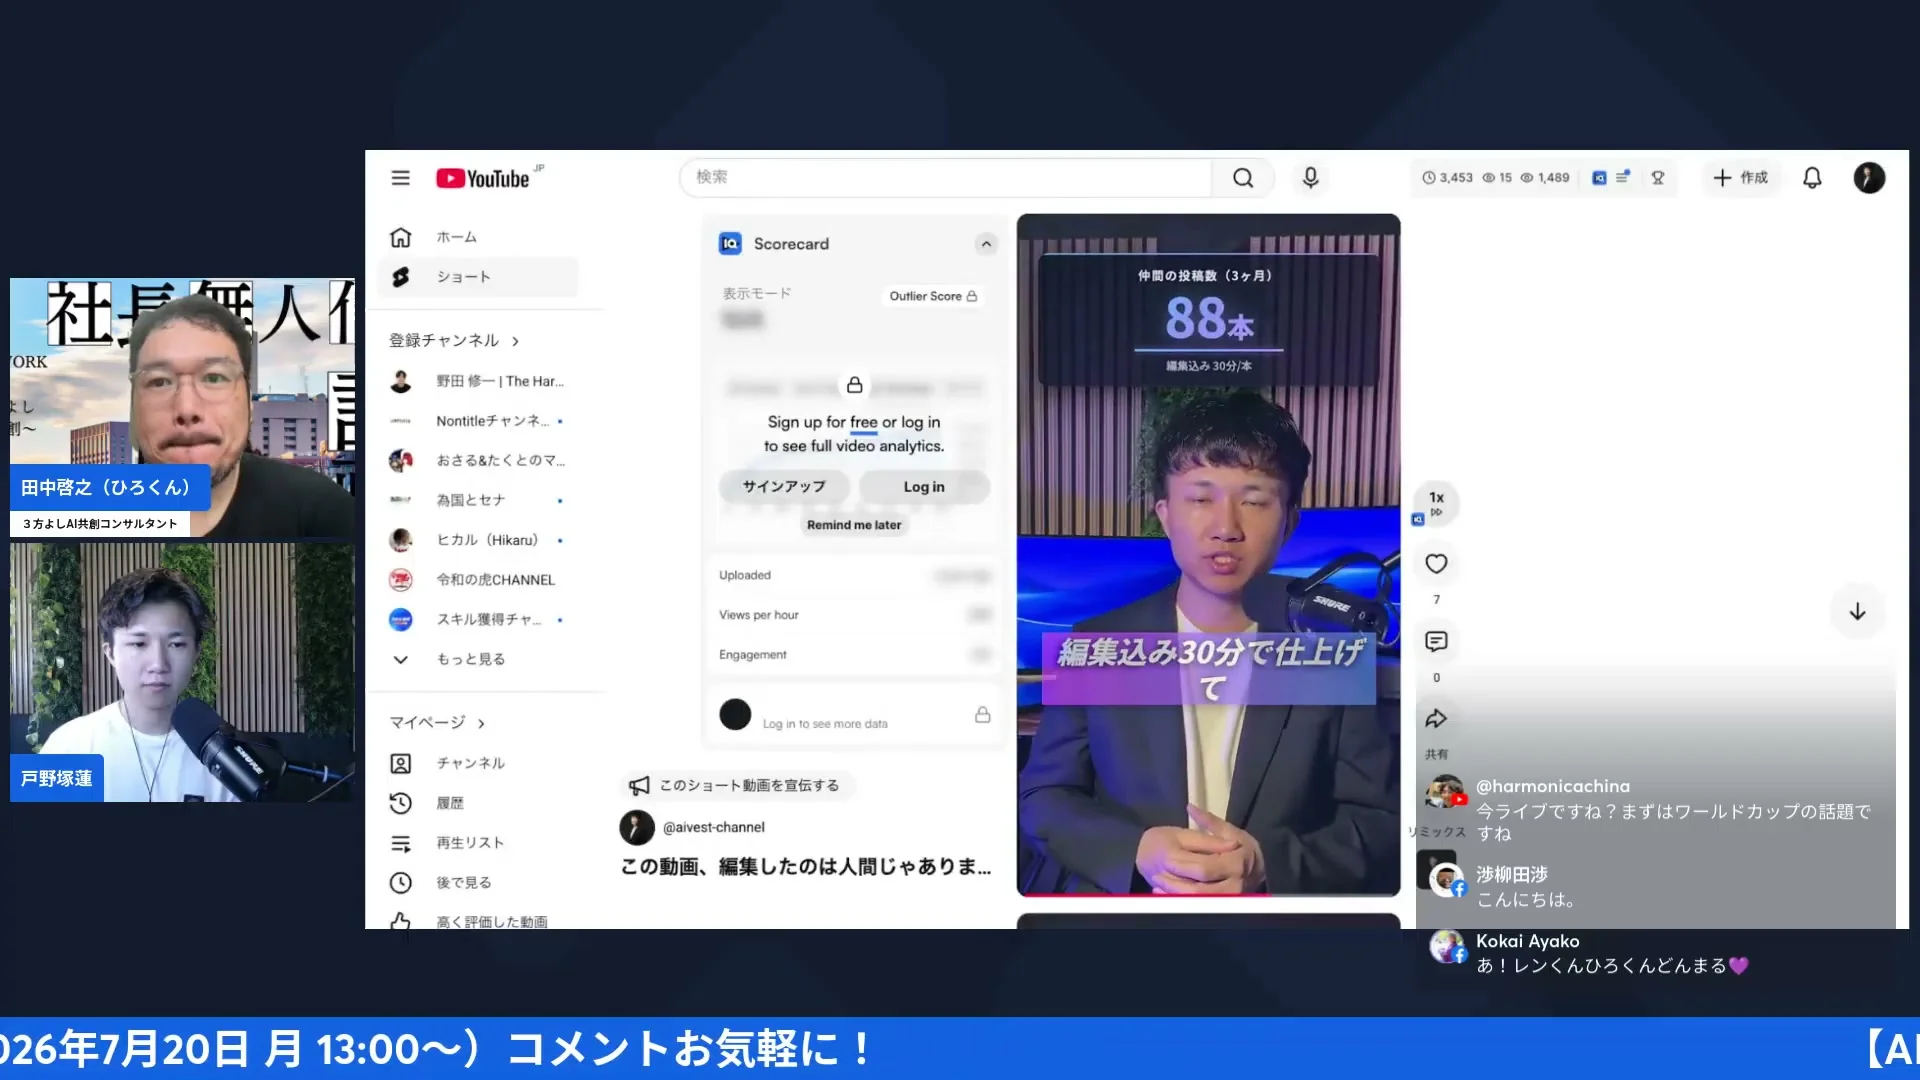Share the short via arrow icon
1920x1080 pixels.
click(x=1436, y=719)
